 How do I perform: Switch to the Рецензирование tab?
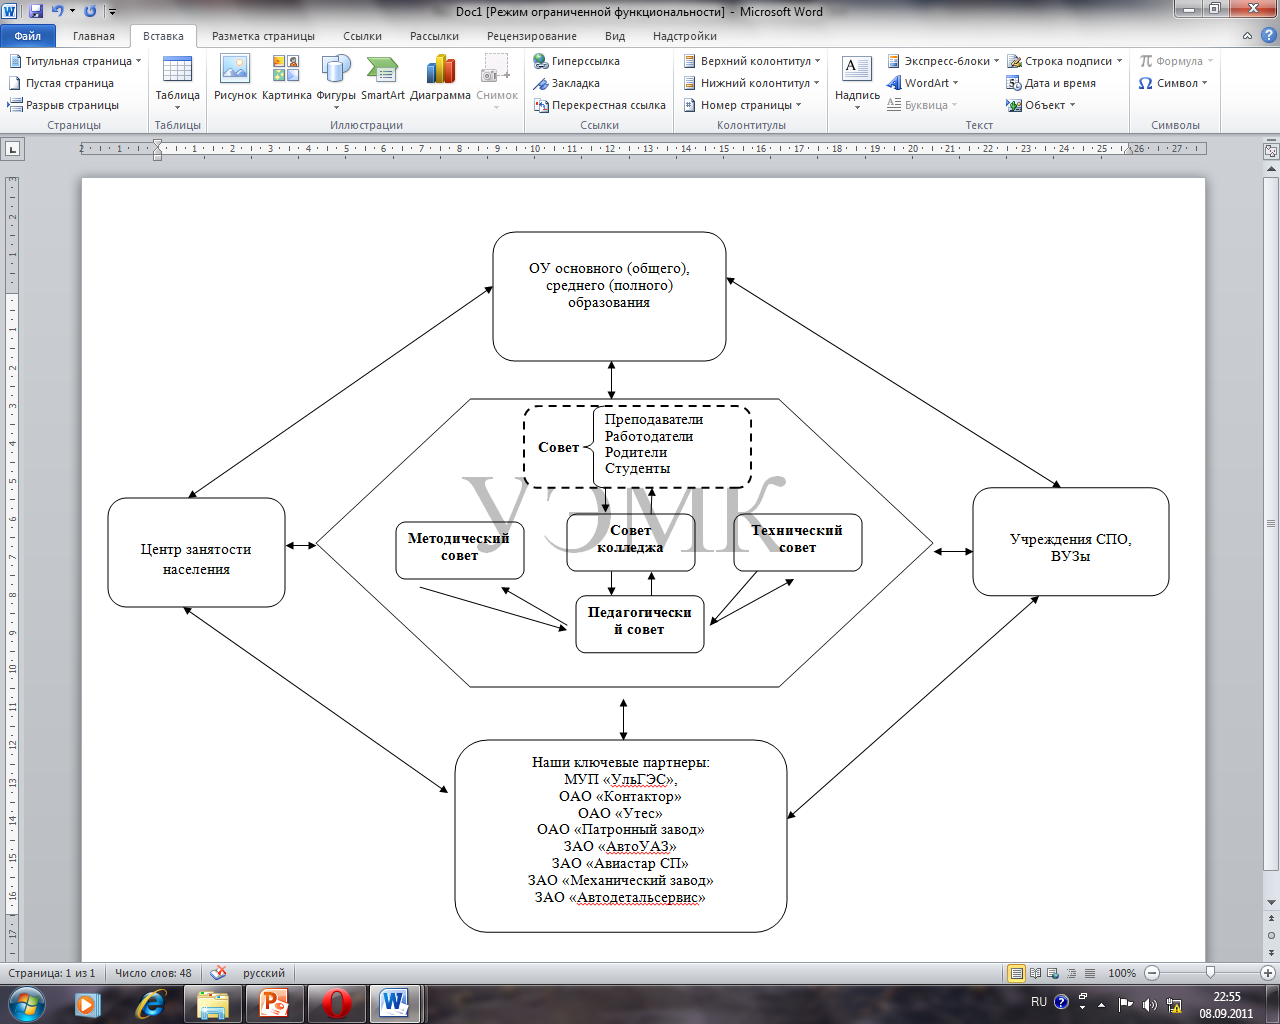532,36
